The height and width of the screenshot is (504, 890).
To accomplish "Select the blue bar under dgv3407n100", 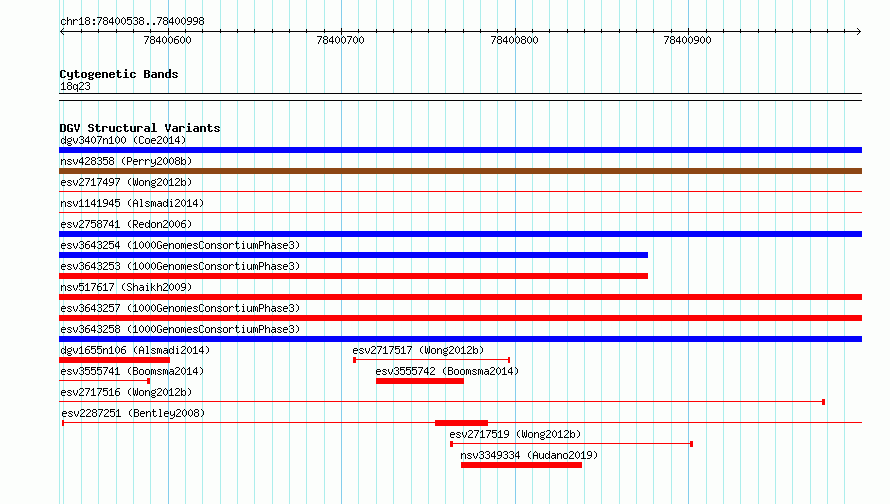I will pos(460,150).
